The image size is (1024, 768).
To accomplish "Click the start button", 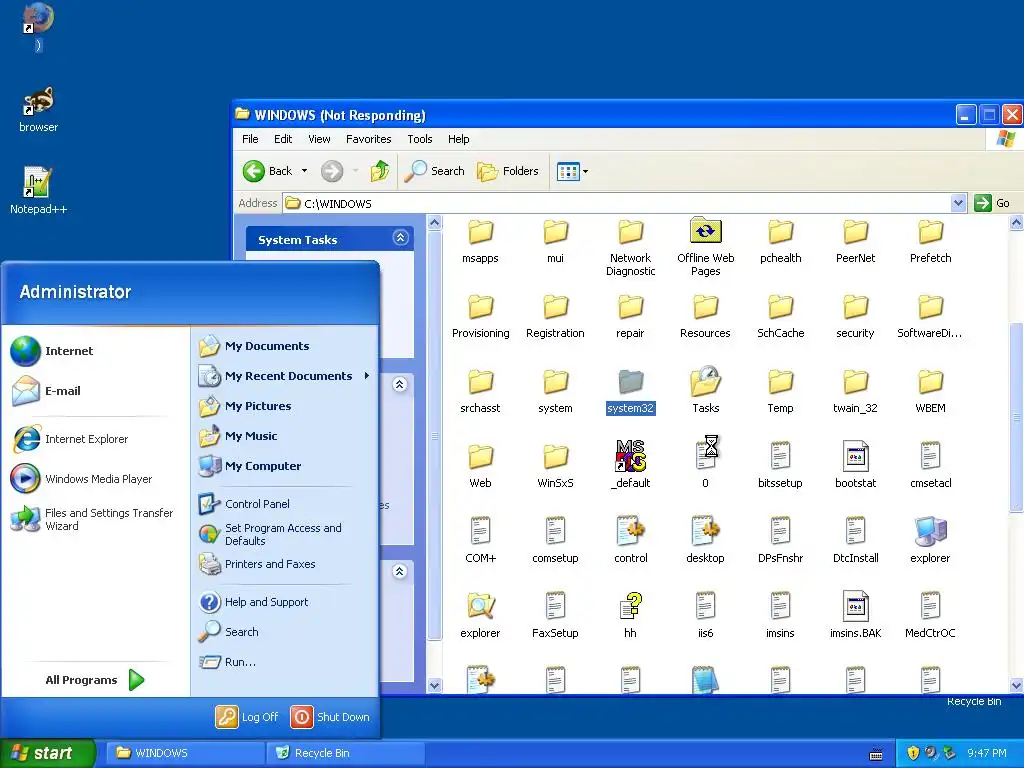I will 47,753.
